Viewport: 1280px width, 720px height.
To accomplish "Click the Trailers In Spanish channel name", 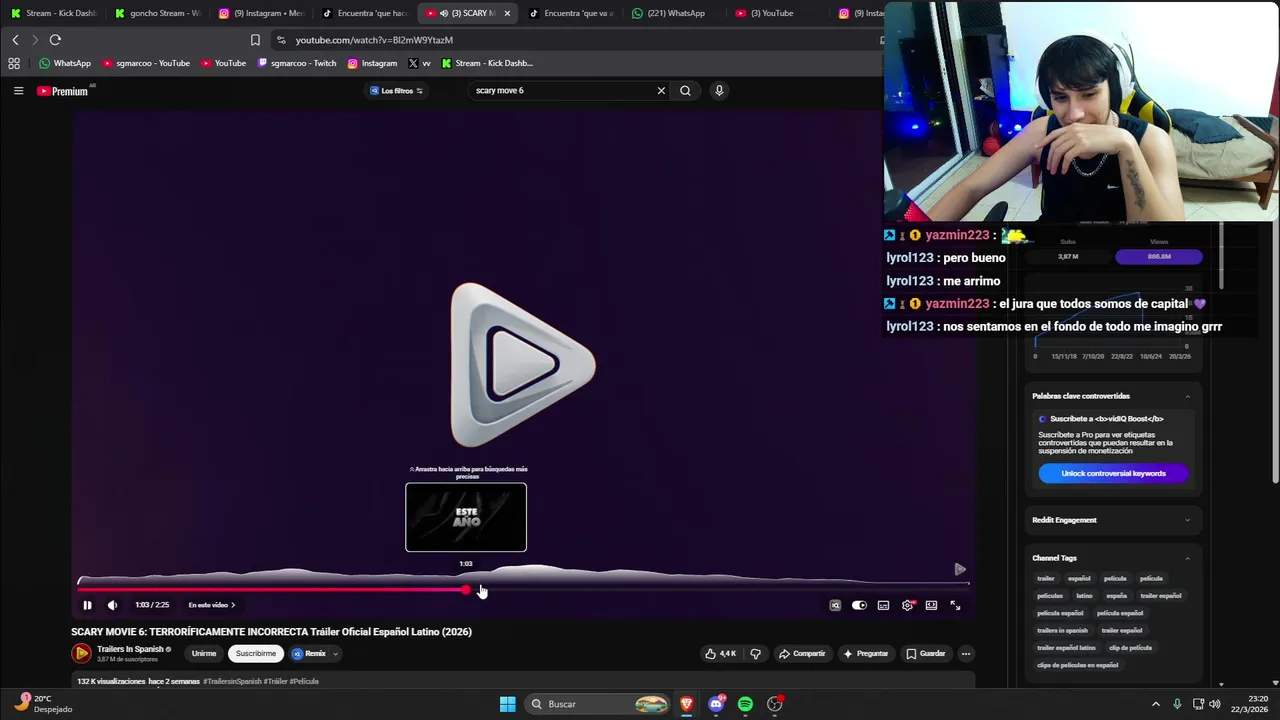I will (130, 649).
